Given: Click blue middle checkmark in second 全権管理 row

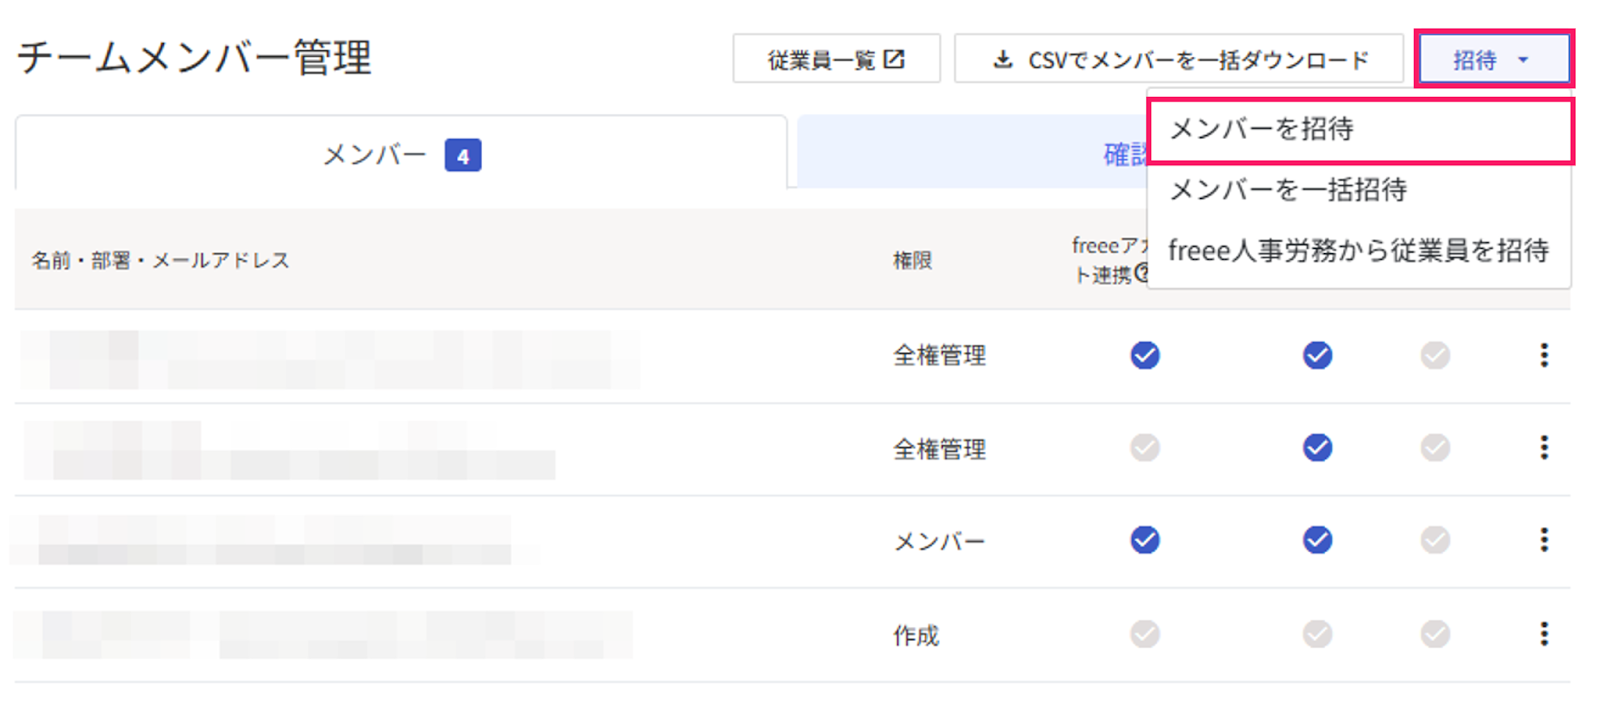Looking at the screenshot, I should click(x=1317, y=447).
